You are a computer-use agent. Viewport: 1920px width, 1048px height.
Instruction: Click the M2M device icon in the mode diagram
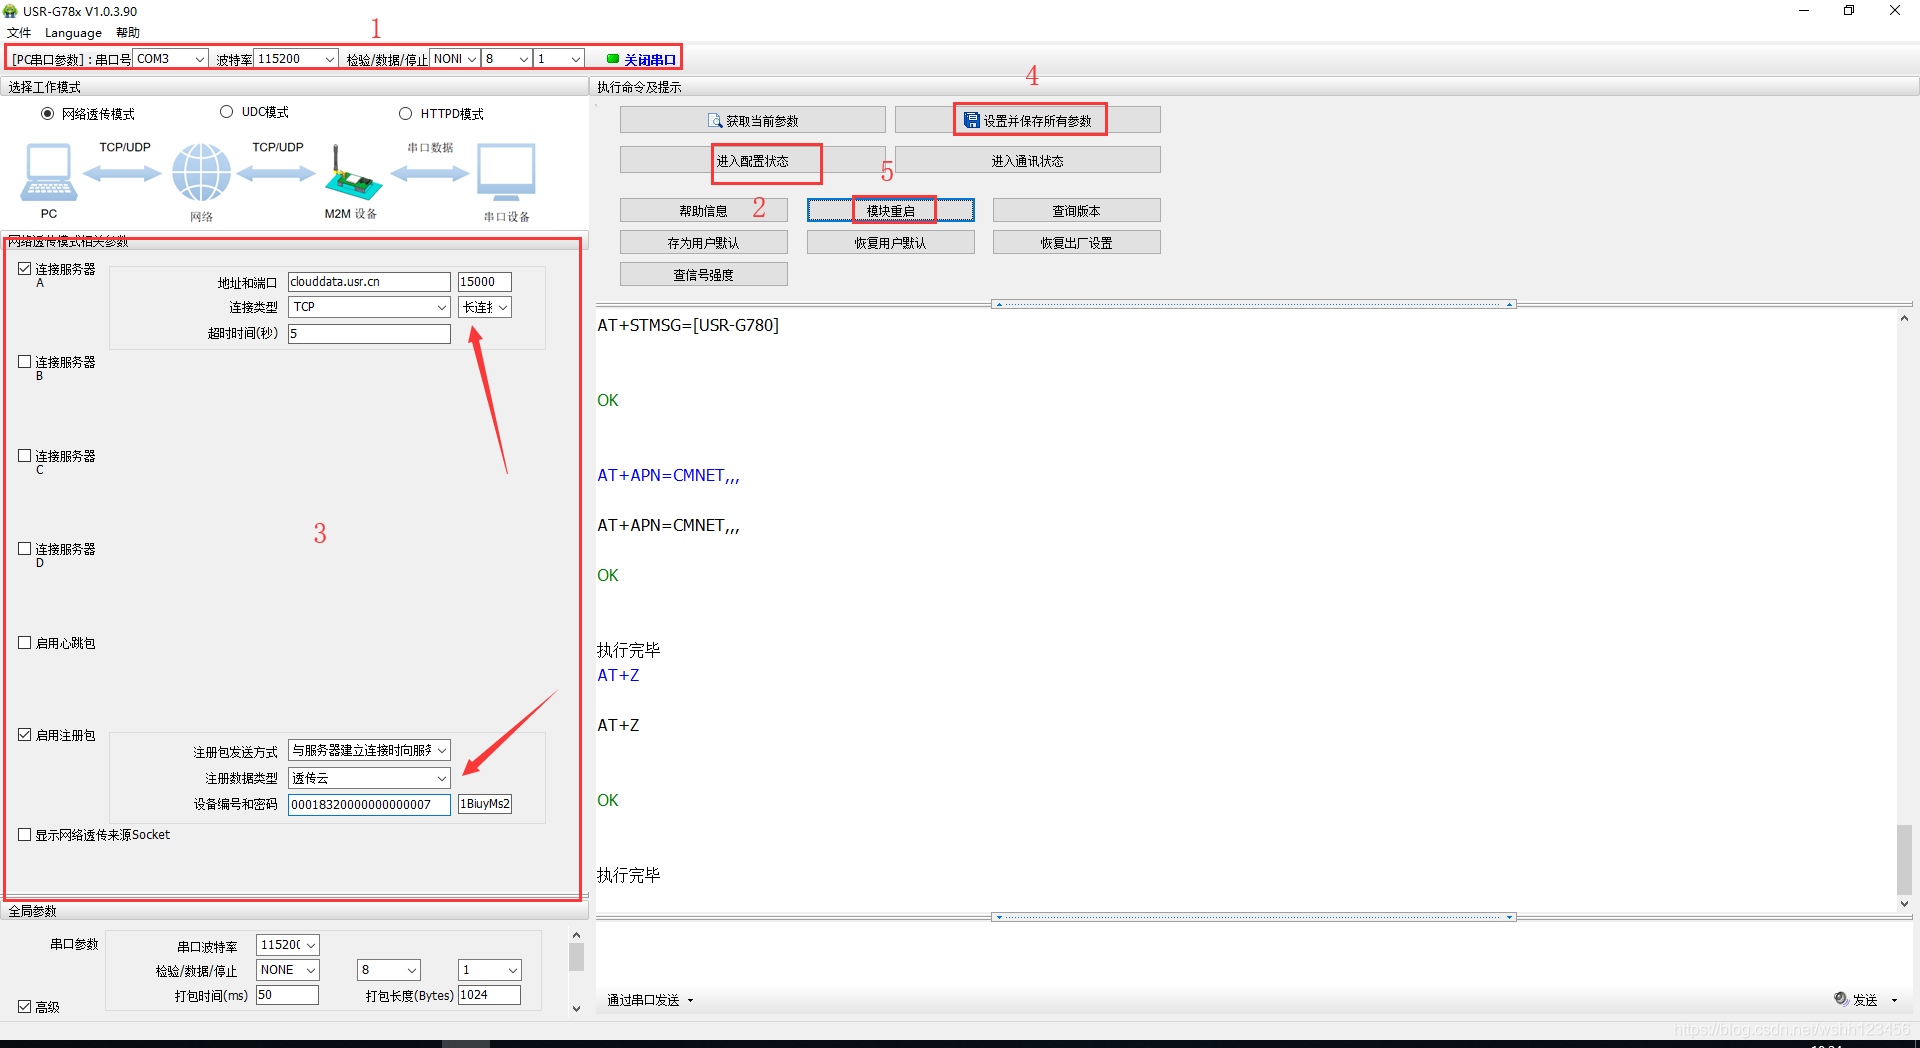[352, 173]
